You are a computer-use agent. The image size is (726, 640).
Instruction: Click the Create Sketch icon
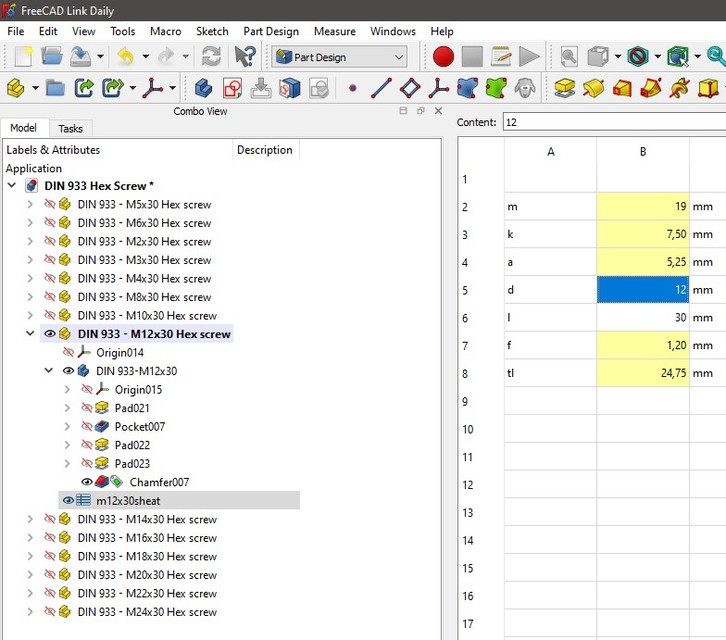pos(232,88)
